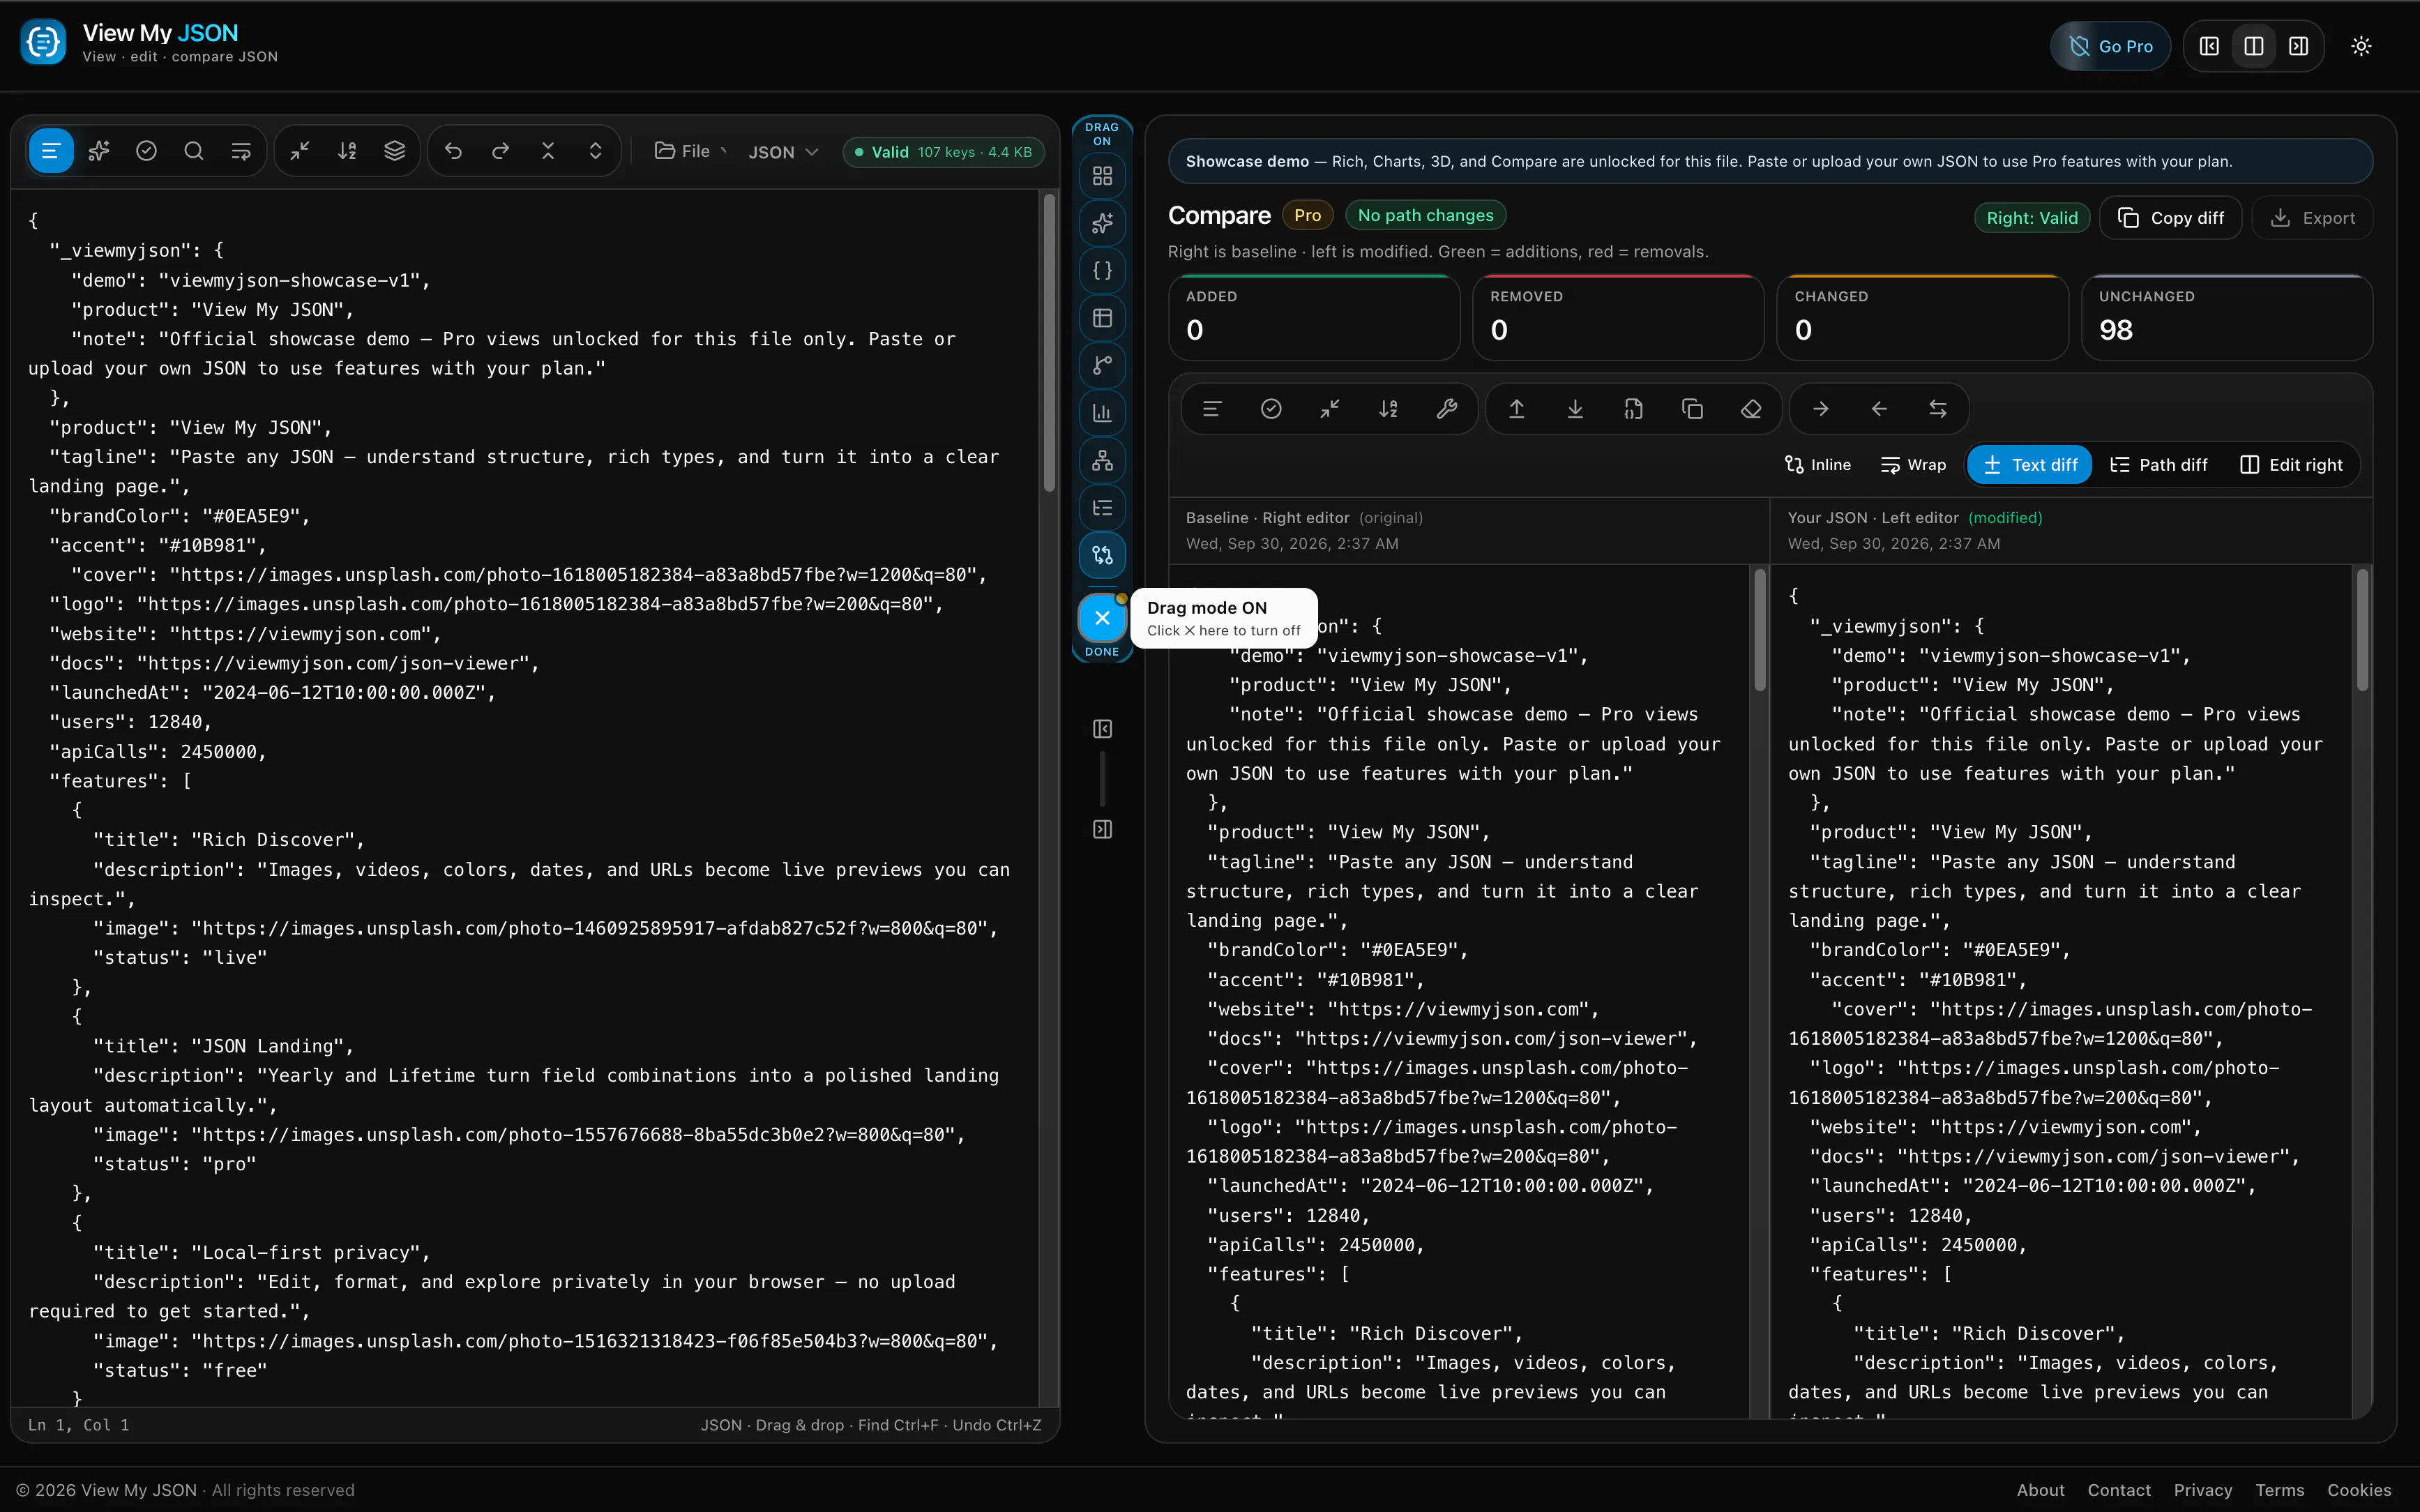Image resolution: width=2420 pixels, height=1512 pixels.
Task: Click the eraser clear icon in the compare toolbar
Action: click(1751, 409)
